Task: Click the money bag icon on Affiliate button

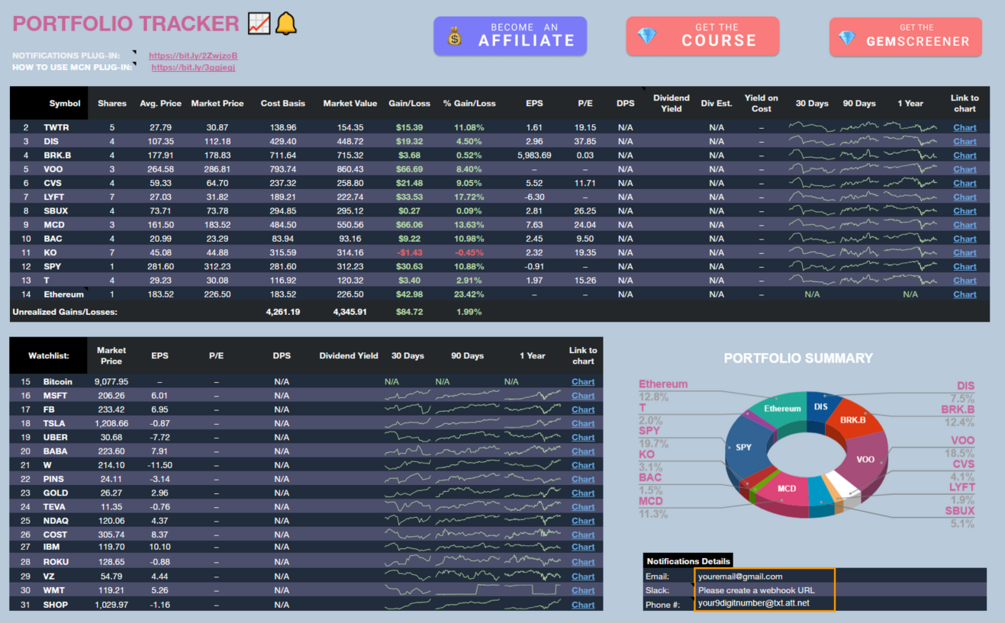Action: (454, 37)
